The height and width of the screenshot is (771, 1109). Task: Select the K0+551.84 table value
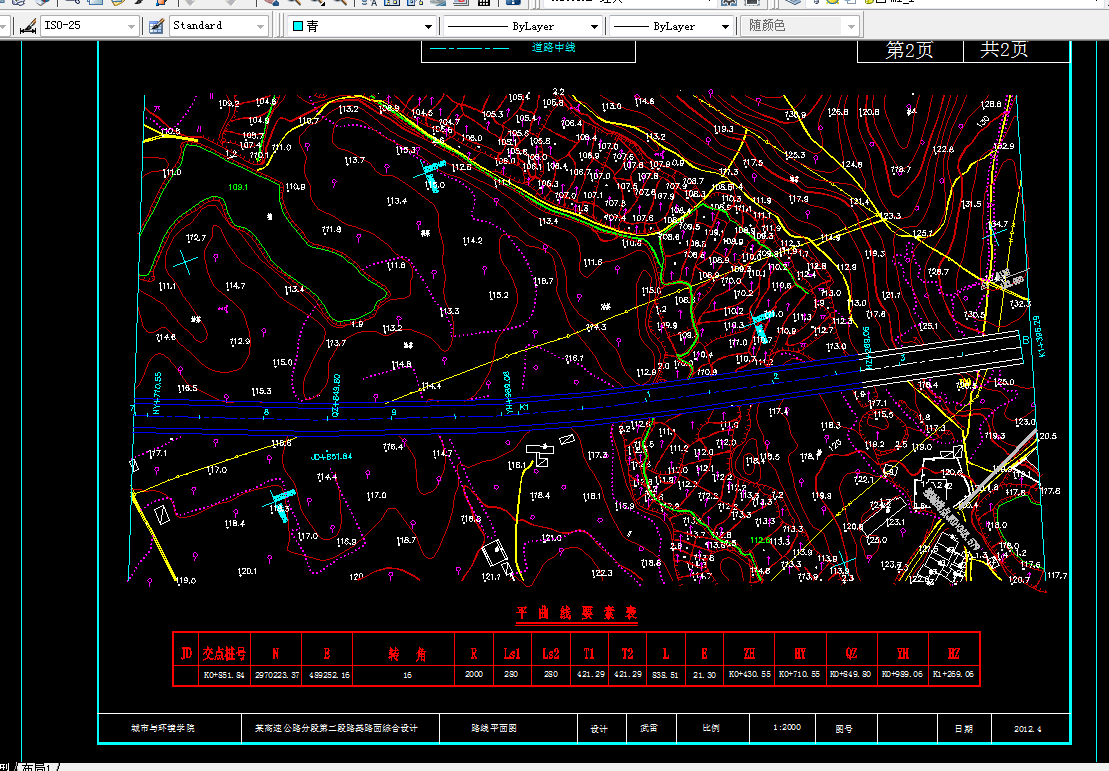click(x=224, y=675)
